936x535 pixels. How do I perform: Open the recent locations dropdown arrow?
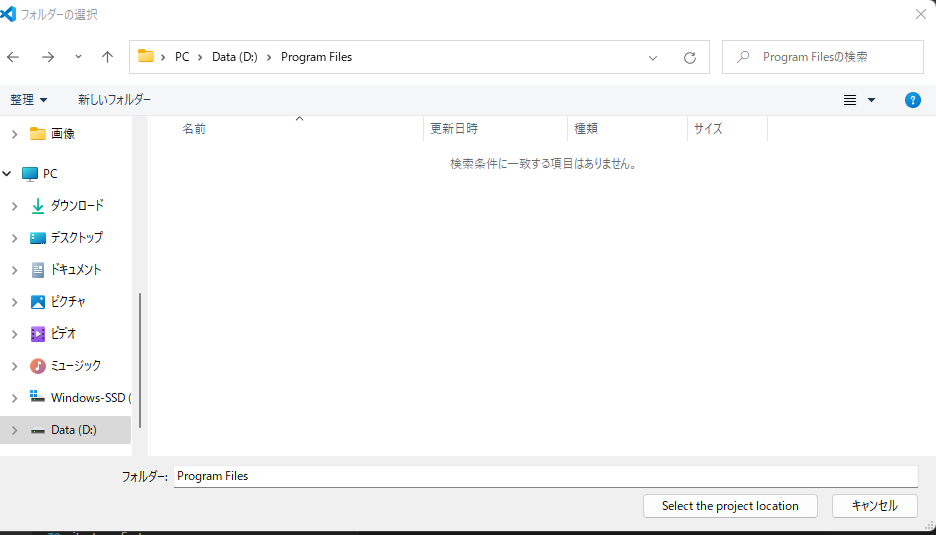pos(78,57)
